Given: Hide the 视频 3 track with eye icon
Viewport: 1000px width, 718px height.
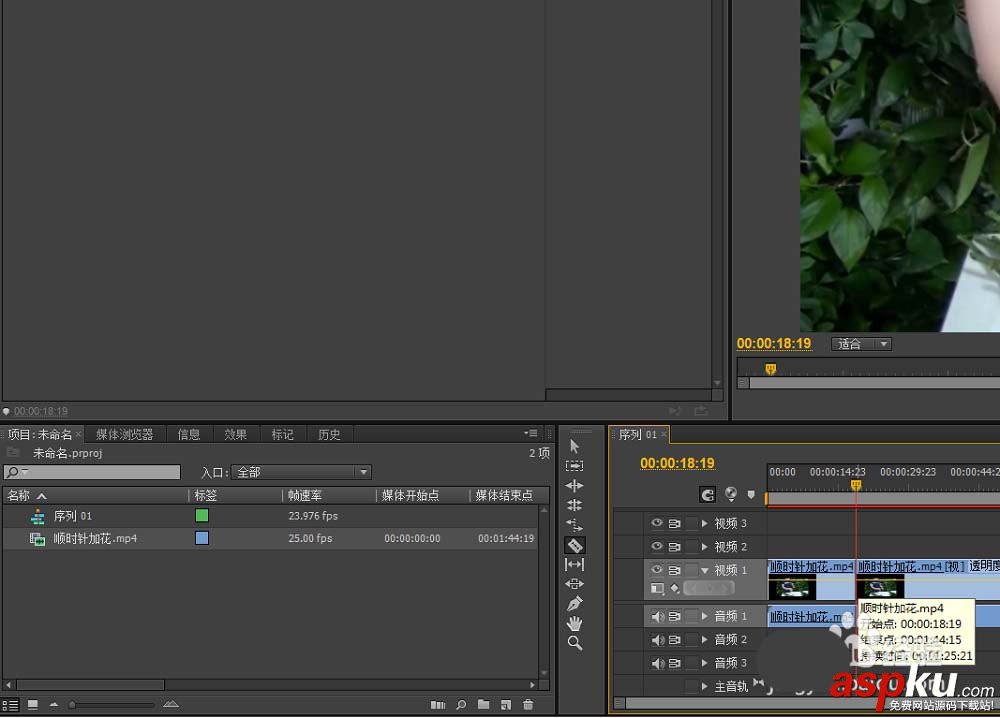Looking at the screenshot, I should pyautogui.click(x=657, y=523).
